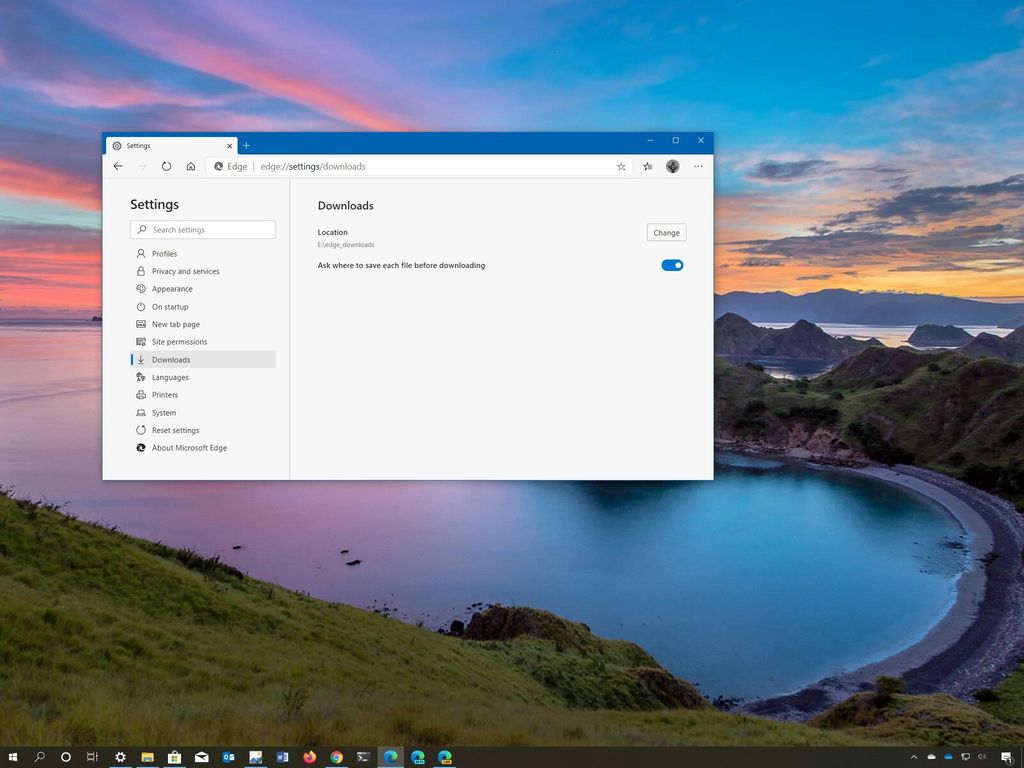1024x768 pixels.
Task: Open the Settings and more menu
Action: click(x=697, y=166)
